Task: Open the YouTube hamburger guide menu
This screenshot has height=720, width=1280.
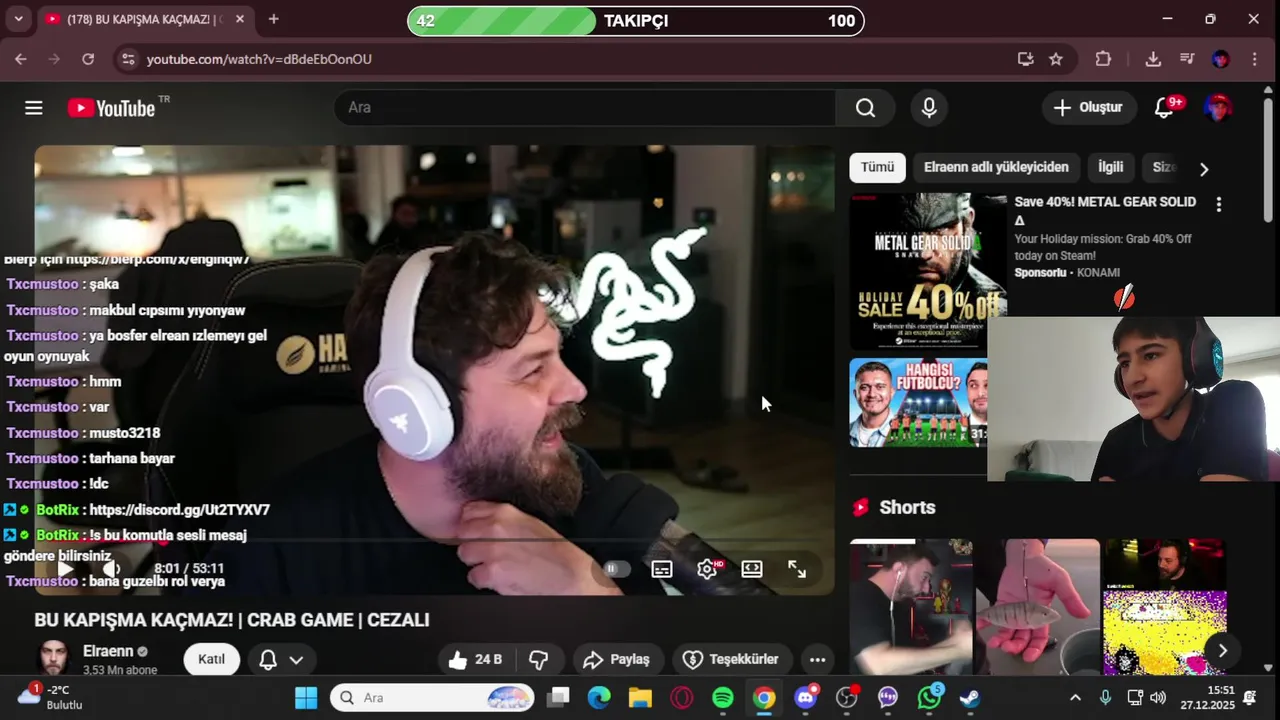Action: coord(34,108)
